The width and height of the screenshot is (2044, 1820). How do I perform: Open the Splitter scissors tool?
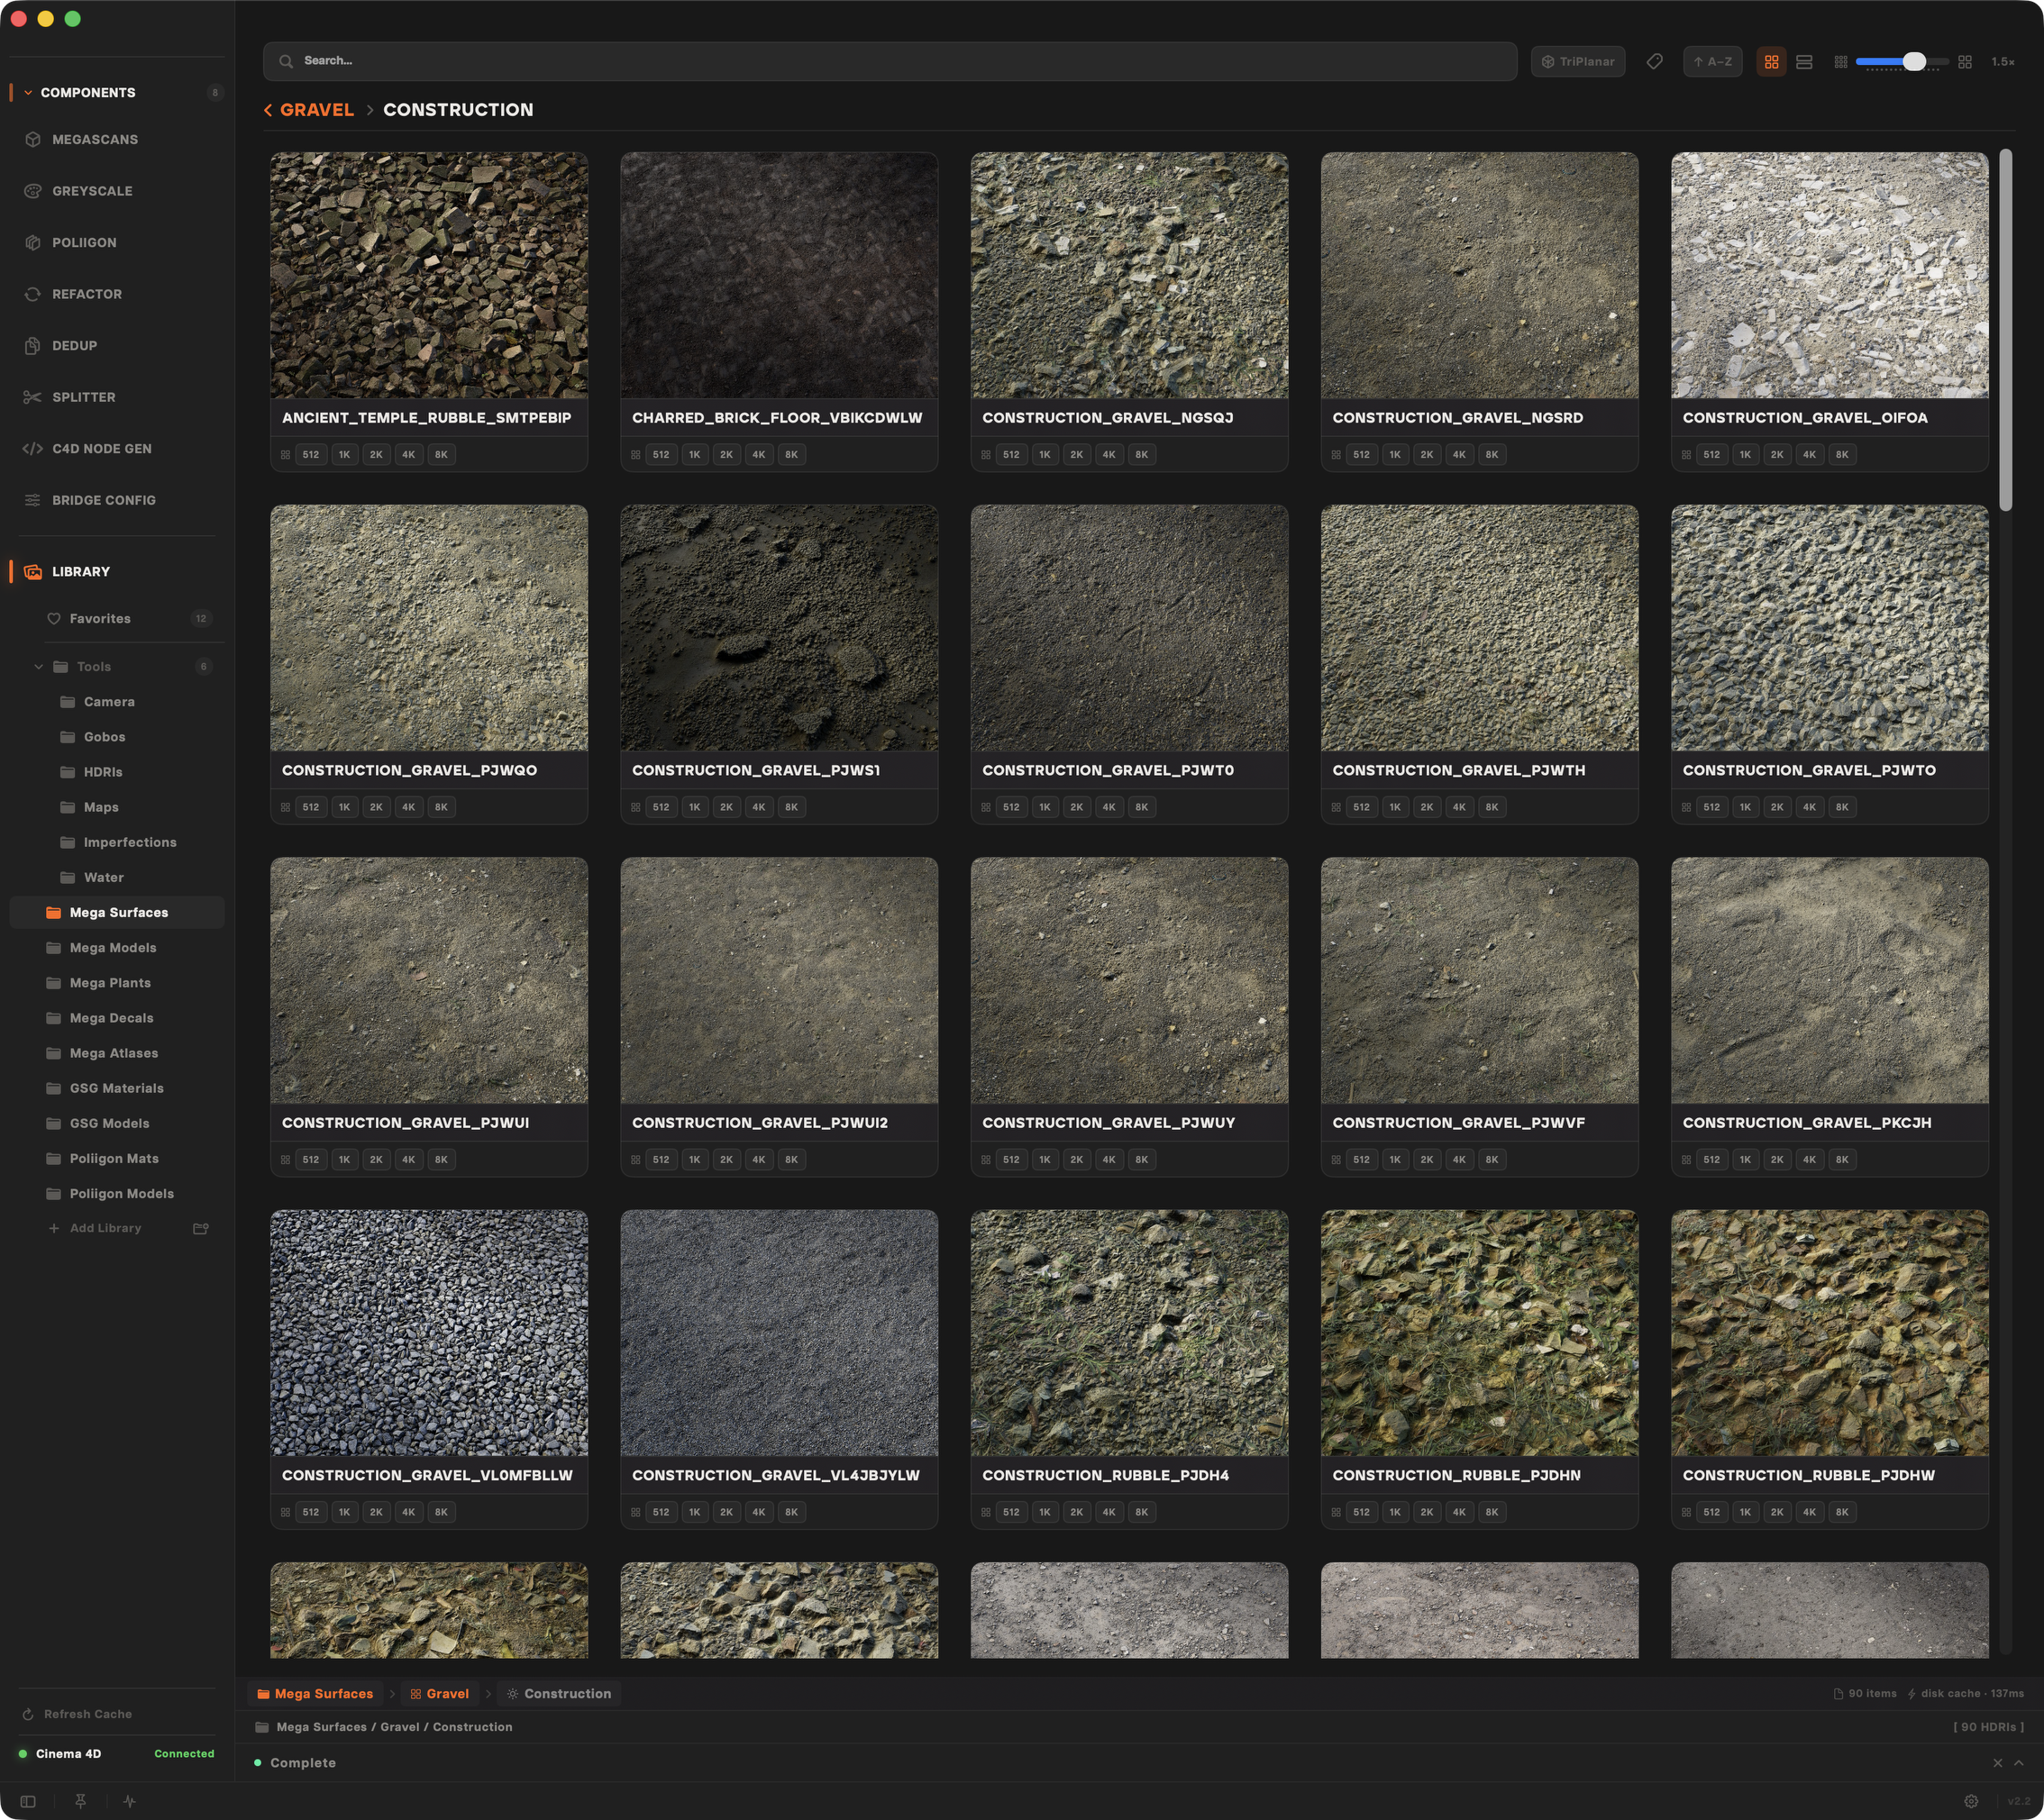point(84,397)
